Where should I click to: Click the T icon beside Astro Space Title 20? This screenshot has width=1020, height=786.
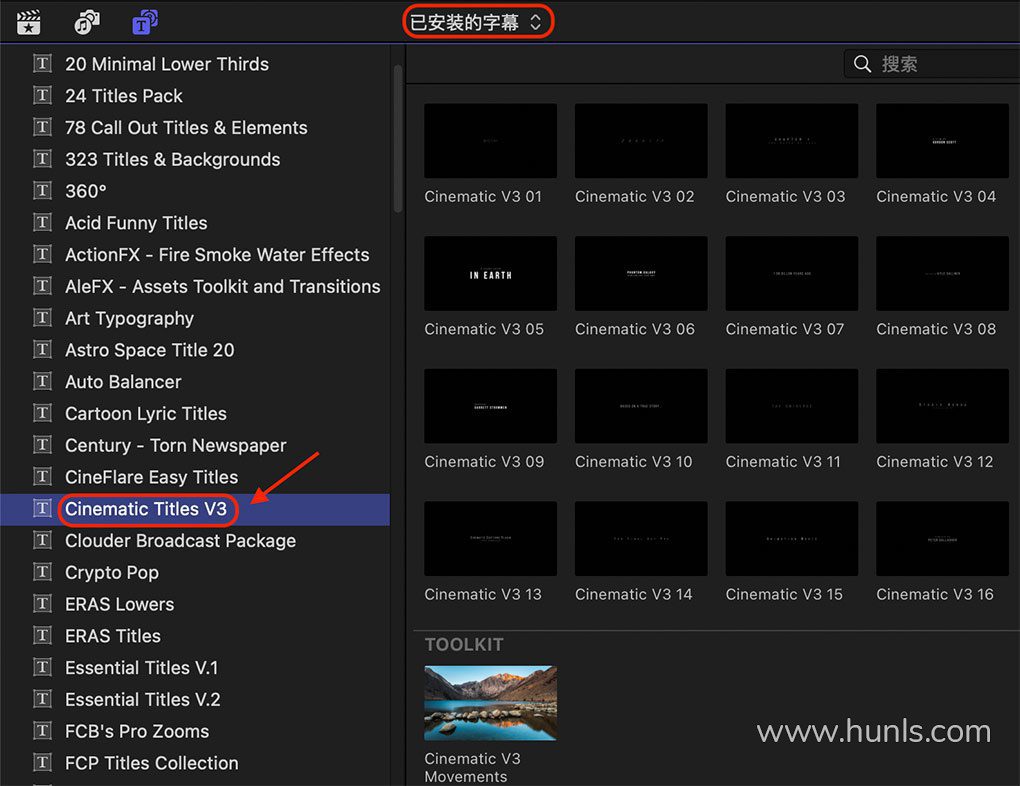42,349
